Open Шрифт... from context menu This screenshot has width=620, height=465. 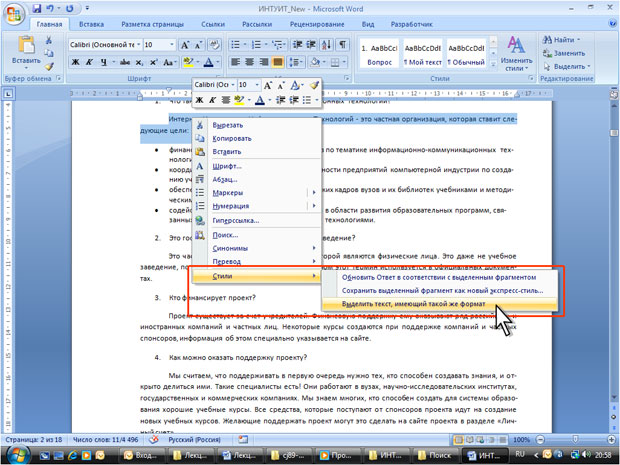point(257,166)
